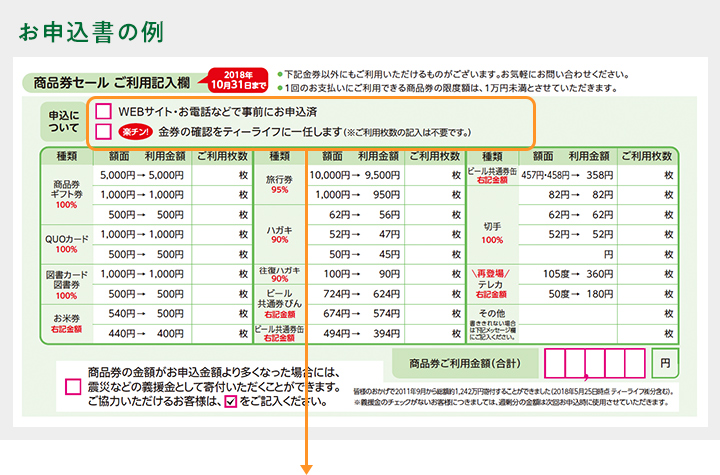The width and height of the screenshot is (720, 475).
Task: Click the 旅行券 95% category cell
Action: click(280, 185)
